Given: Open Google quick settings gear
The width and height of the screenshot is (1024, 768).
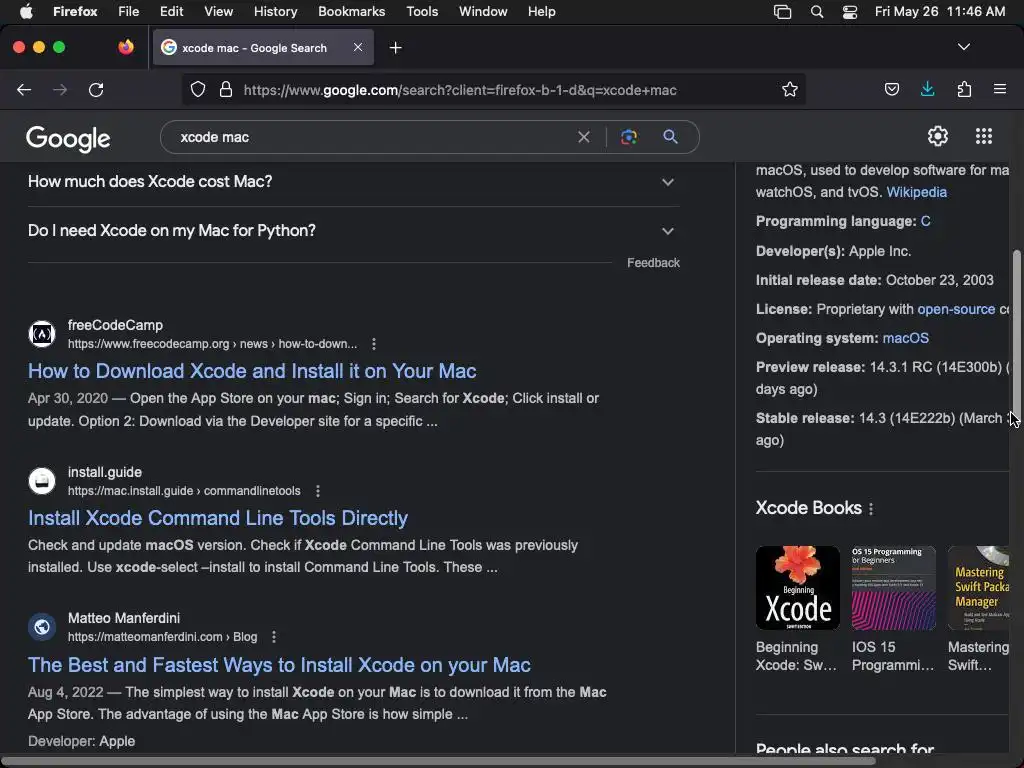Looking at the screenshot, I should coord(938,136).
